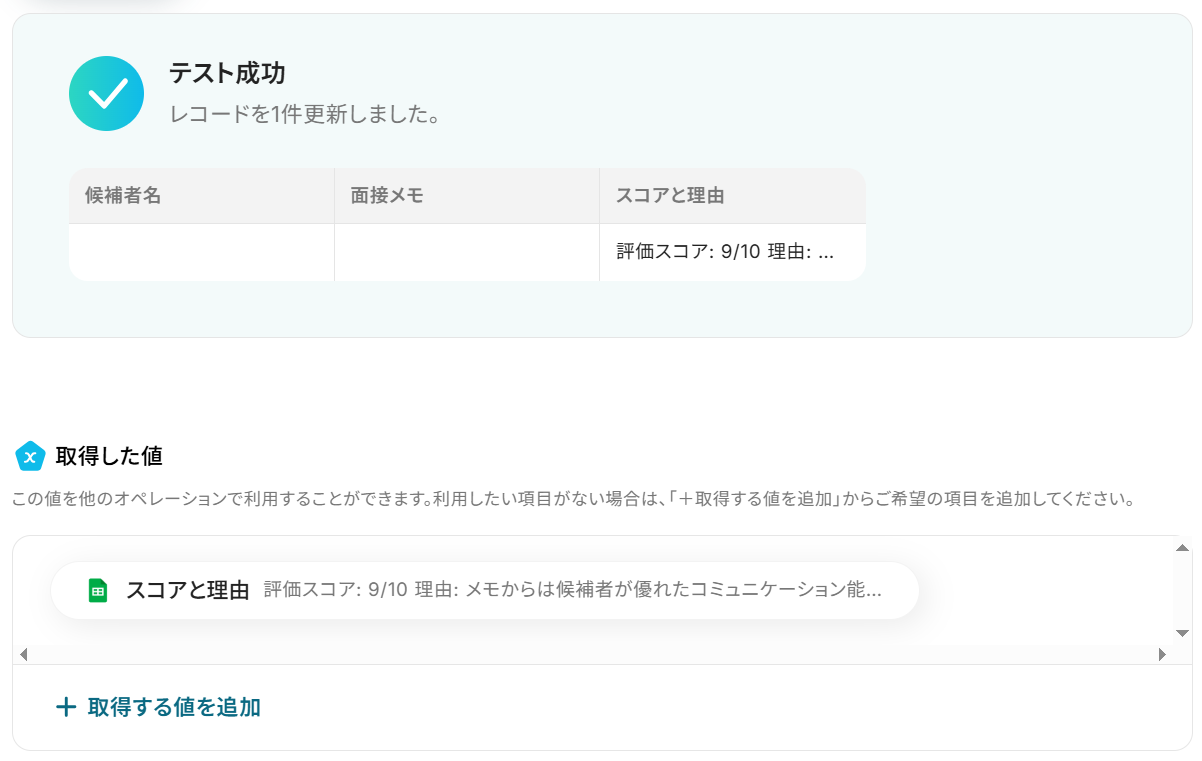Click the empty cell under 候補者名
The image size is (1202, 761).
click(202, 252)
